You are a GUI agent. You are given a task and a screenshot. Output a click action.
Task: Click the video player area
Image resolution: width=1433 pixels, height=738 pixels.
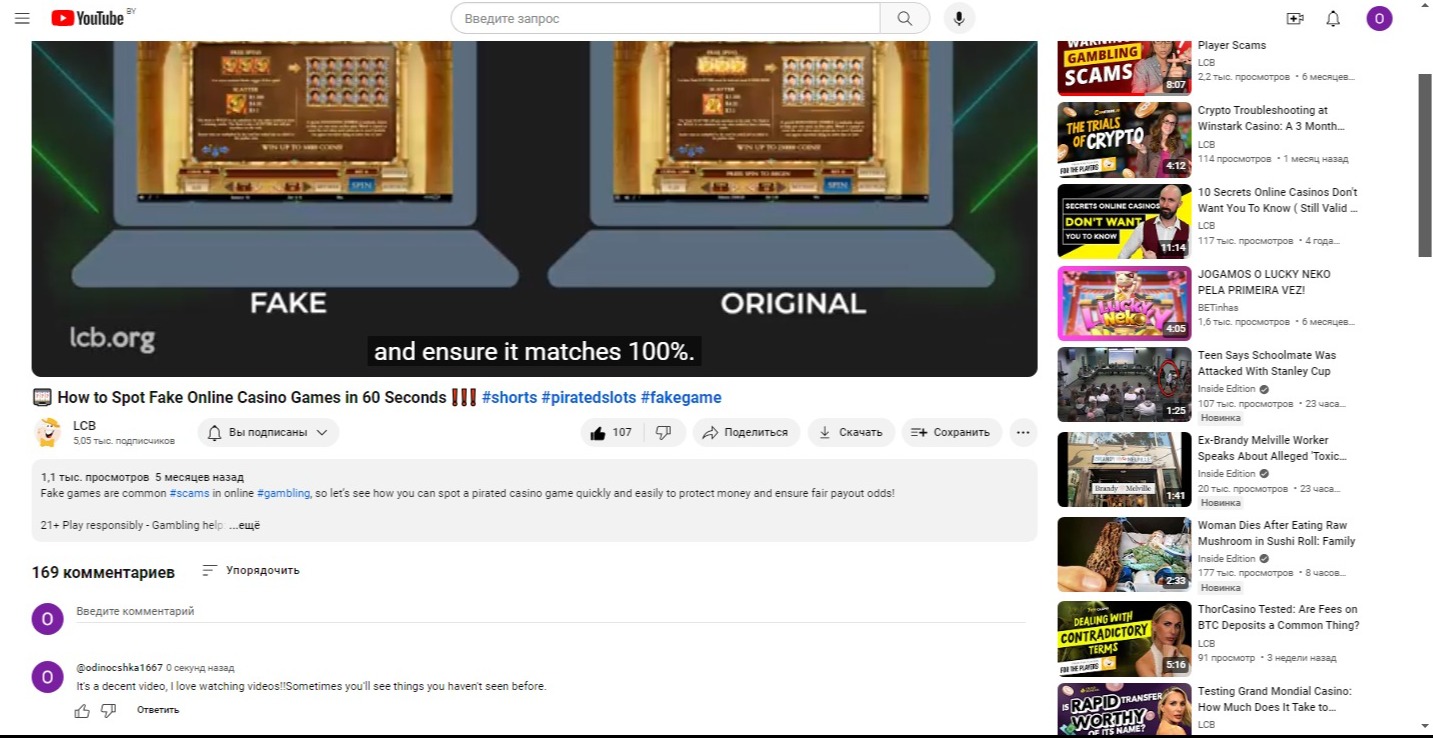[534, 208]
